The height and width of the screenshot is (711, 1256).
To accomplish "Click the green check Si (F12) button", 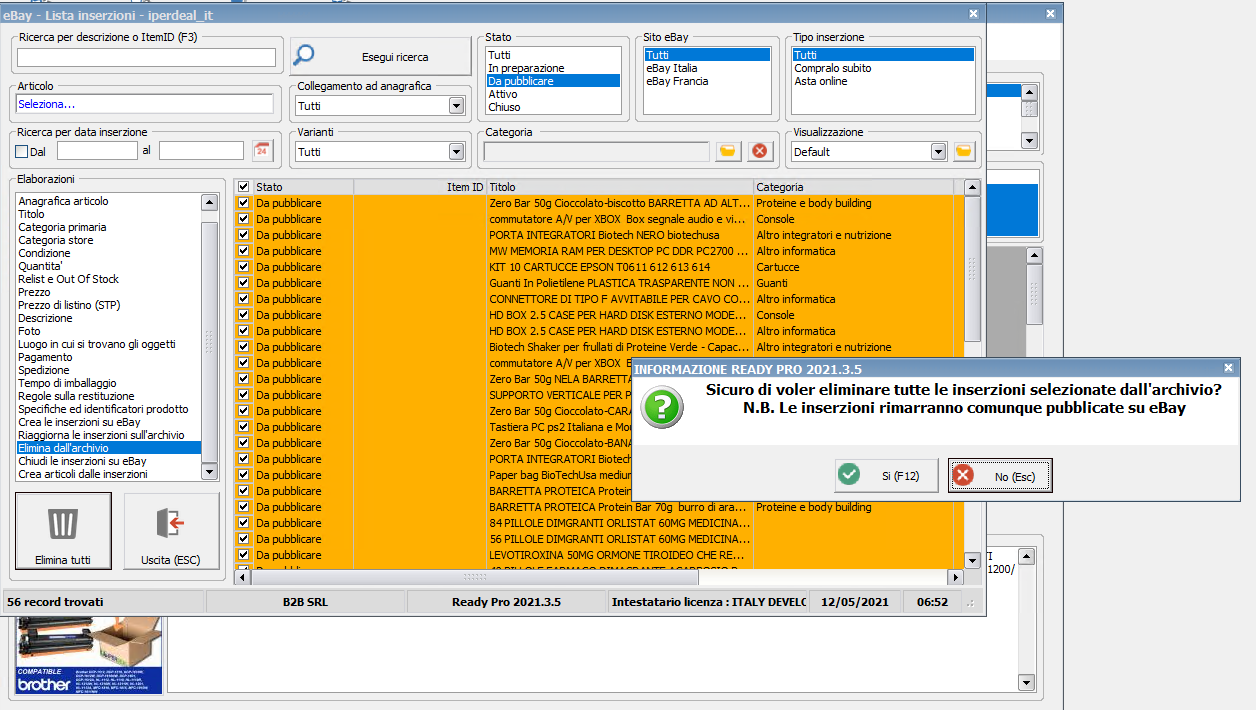I will tap(886, 476).
